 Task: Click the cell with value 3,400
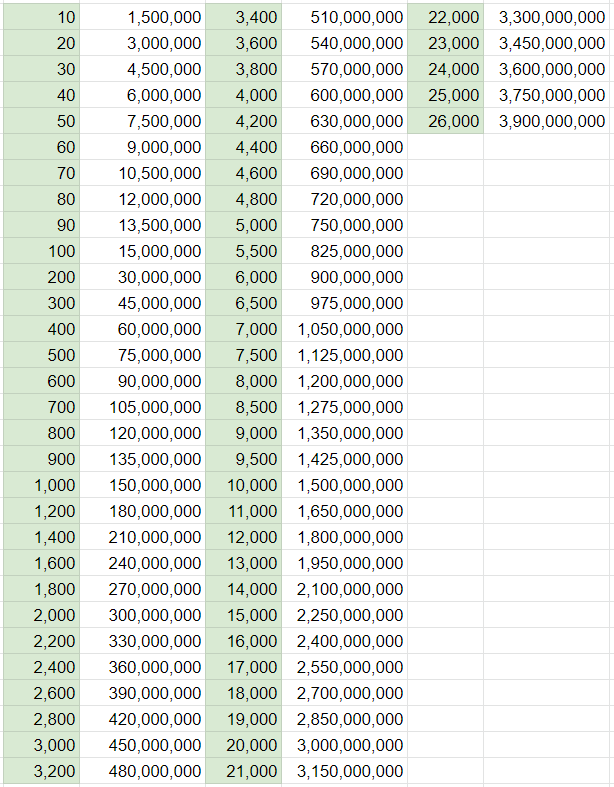[243, 17]
